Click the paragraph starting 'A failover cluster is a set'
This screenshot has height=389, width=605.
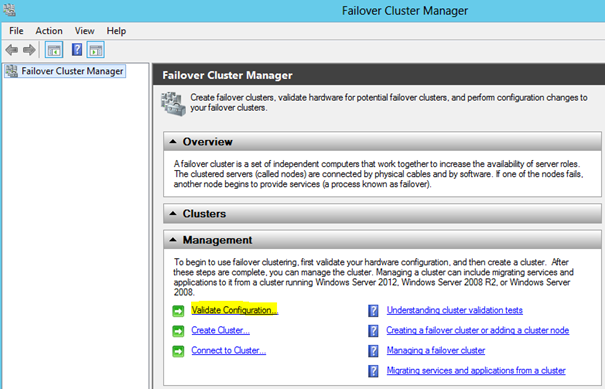pos(378,174)
